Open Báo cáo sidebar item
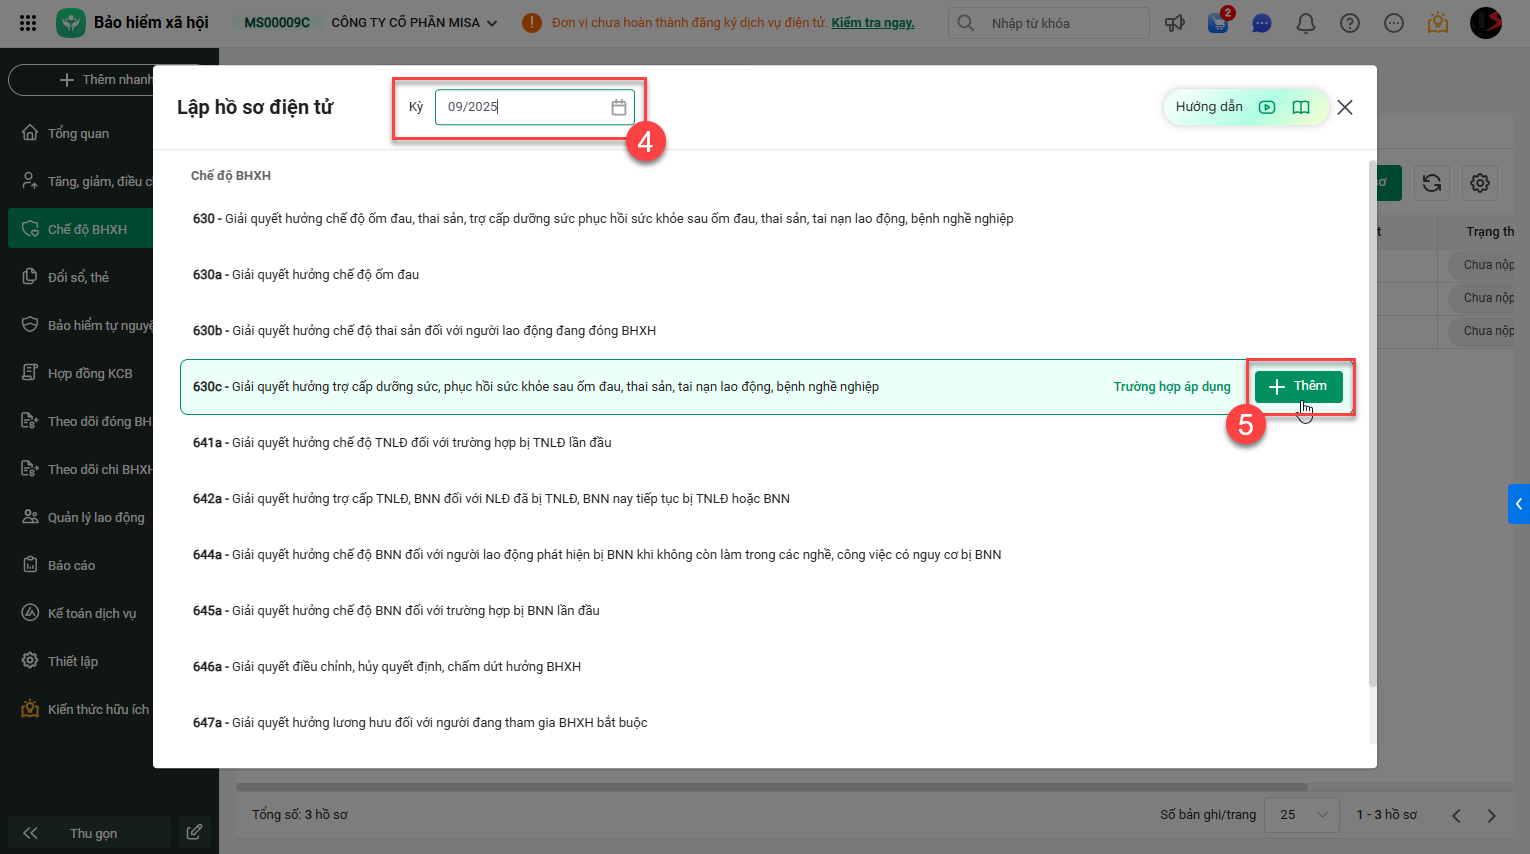 click(x=80, y=565)
